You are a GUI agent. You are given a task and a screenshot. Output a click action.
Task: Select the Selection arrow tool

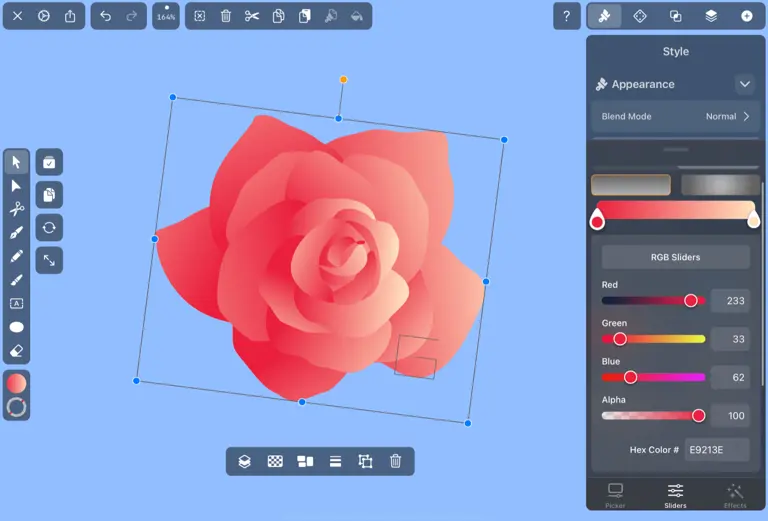(x=16, y=162)
